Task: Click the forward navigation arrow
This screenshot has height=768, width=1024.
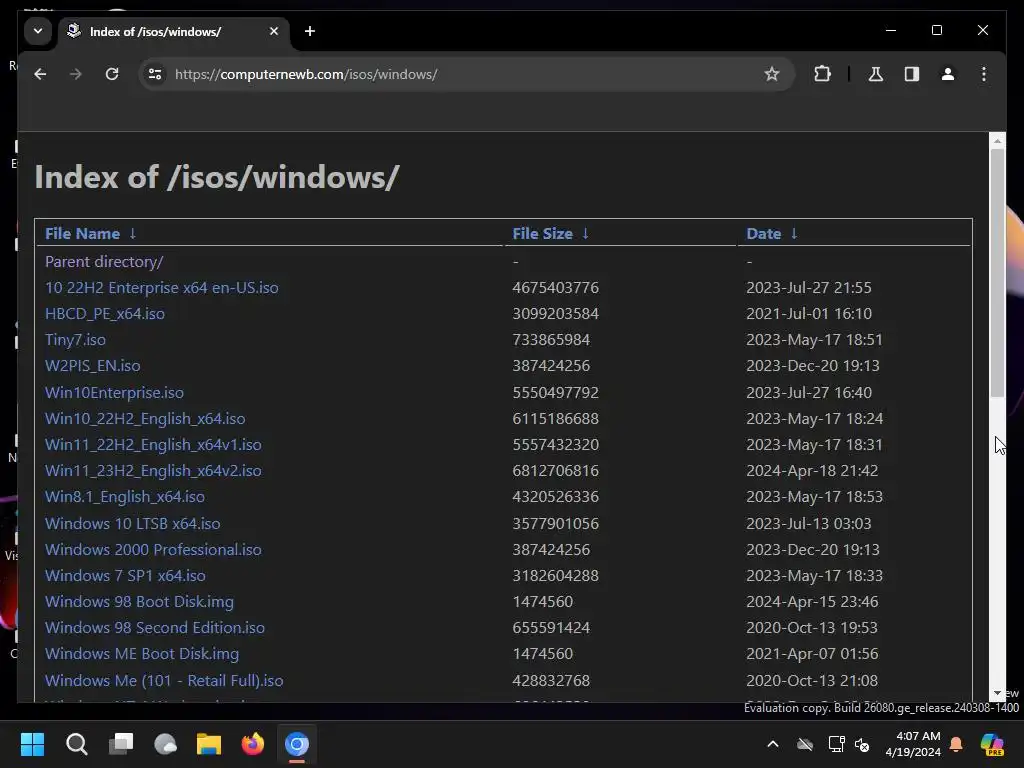Action: pyautogui.click(x=76, y=74)
